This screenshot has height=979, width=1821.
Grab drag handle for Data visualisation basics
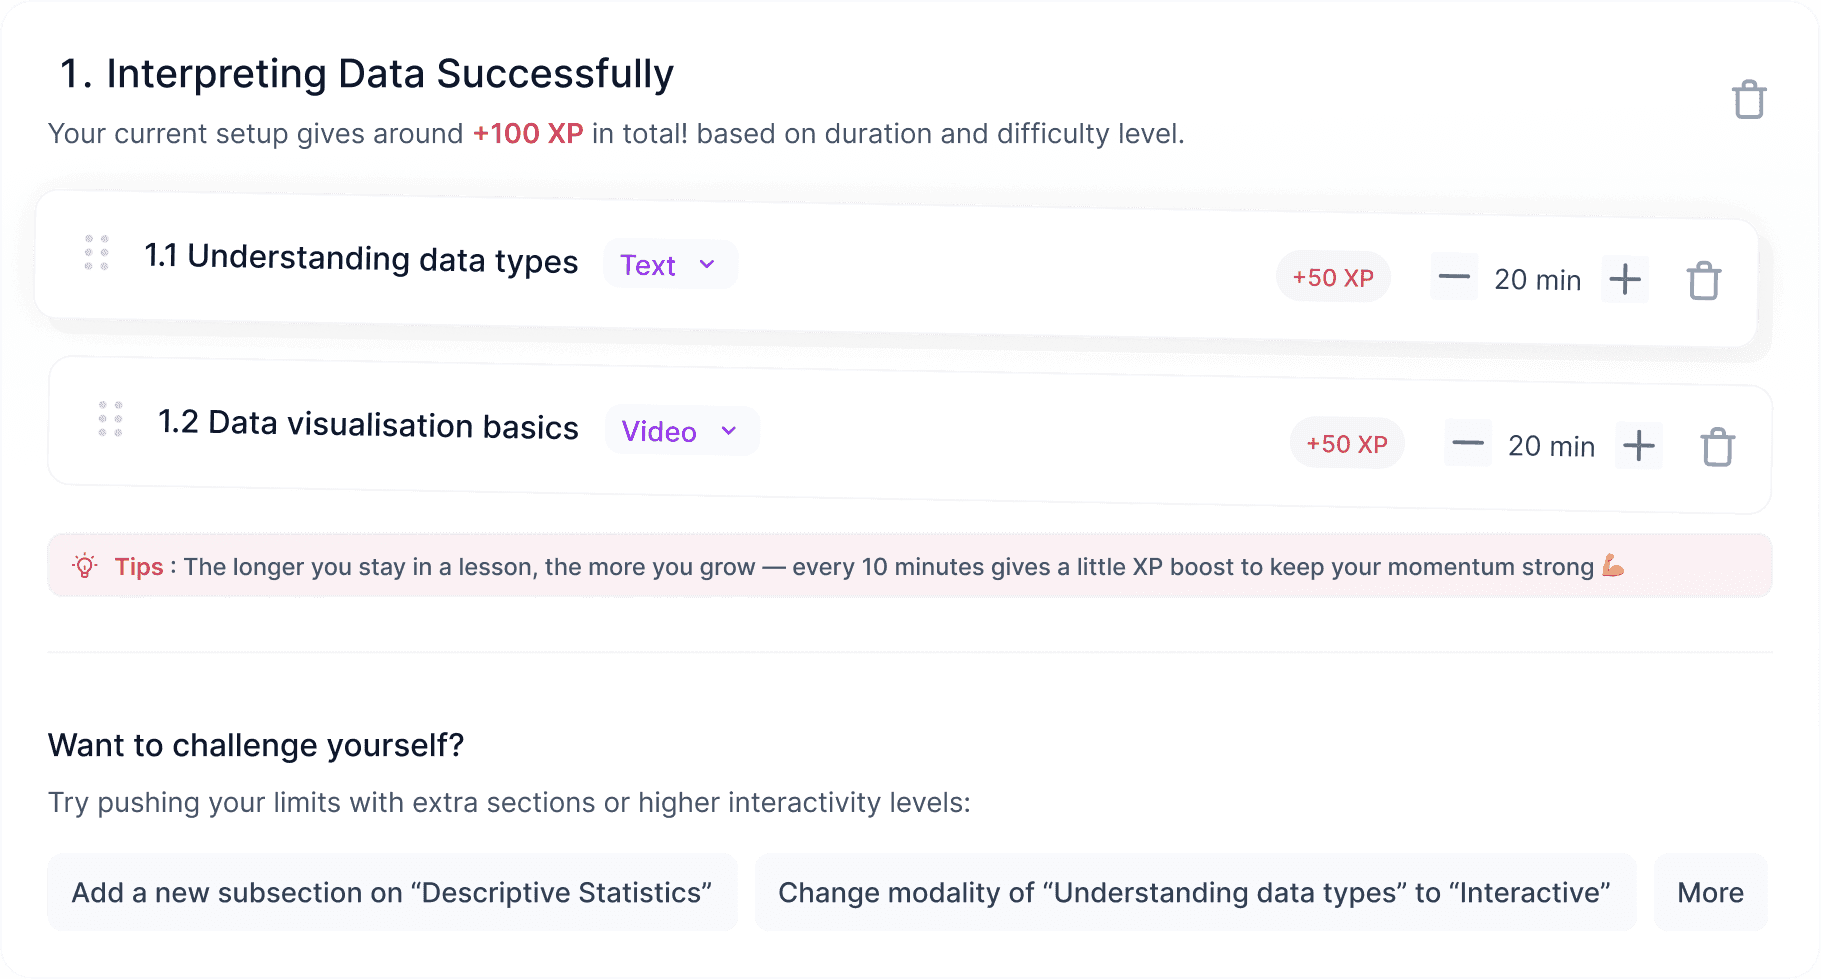[110, 418]
